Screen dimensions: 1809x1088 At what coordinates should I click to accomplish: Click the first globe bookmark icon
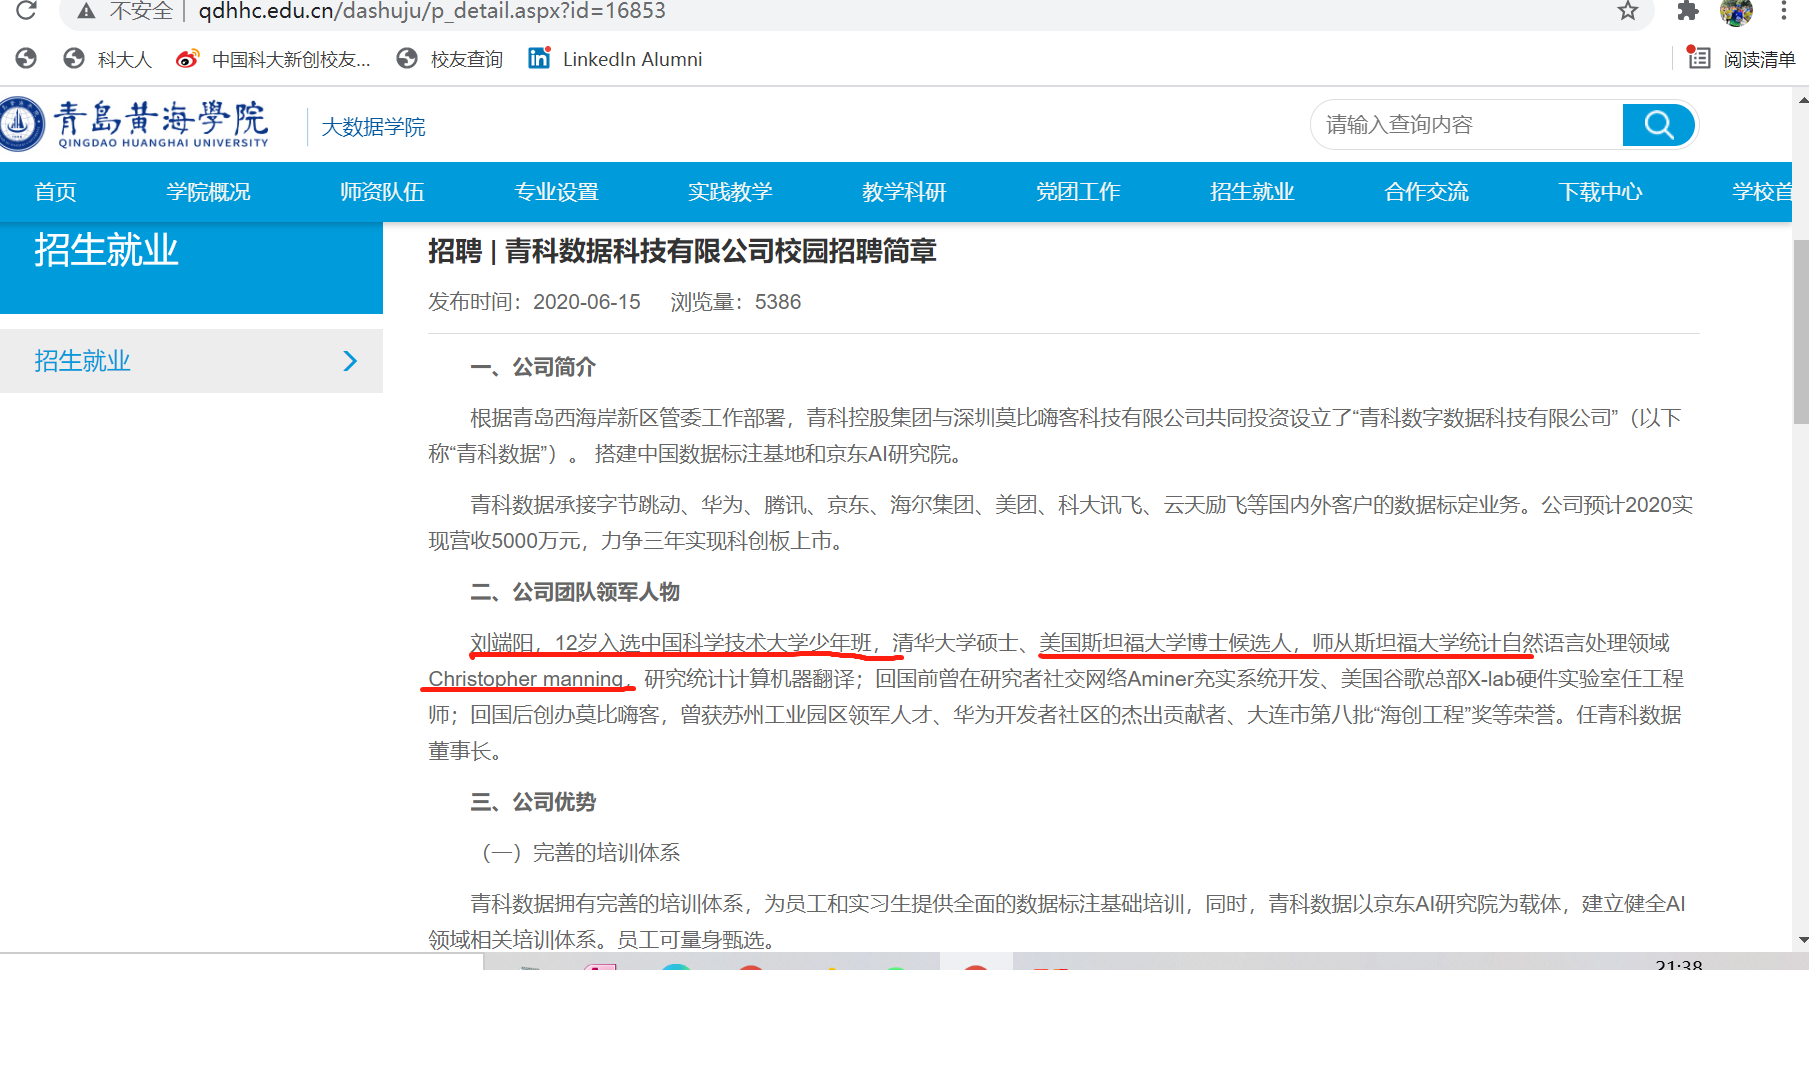pos(26,59)
